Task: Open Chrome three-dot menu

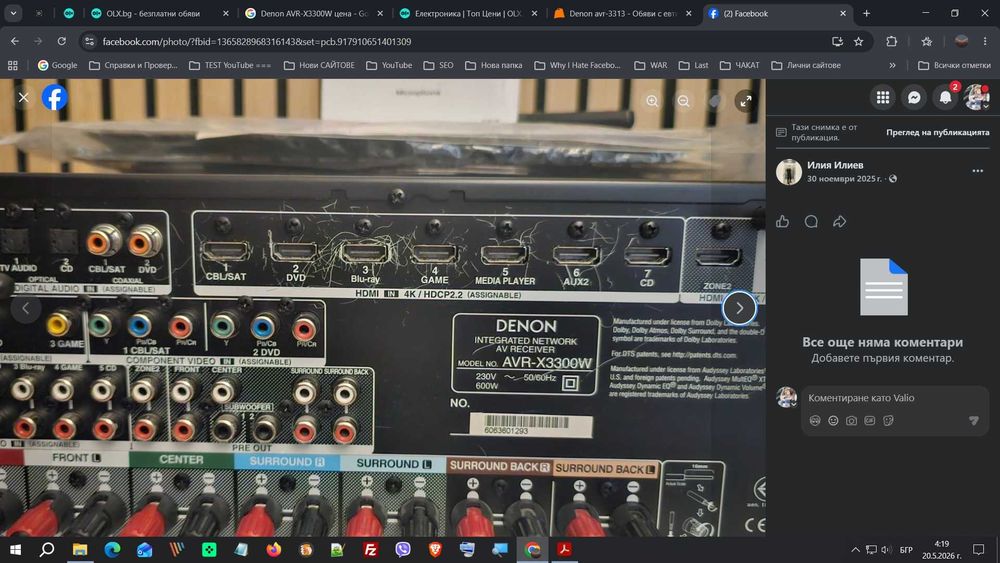Action: point(985,41)
